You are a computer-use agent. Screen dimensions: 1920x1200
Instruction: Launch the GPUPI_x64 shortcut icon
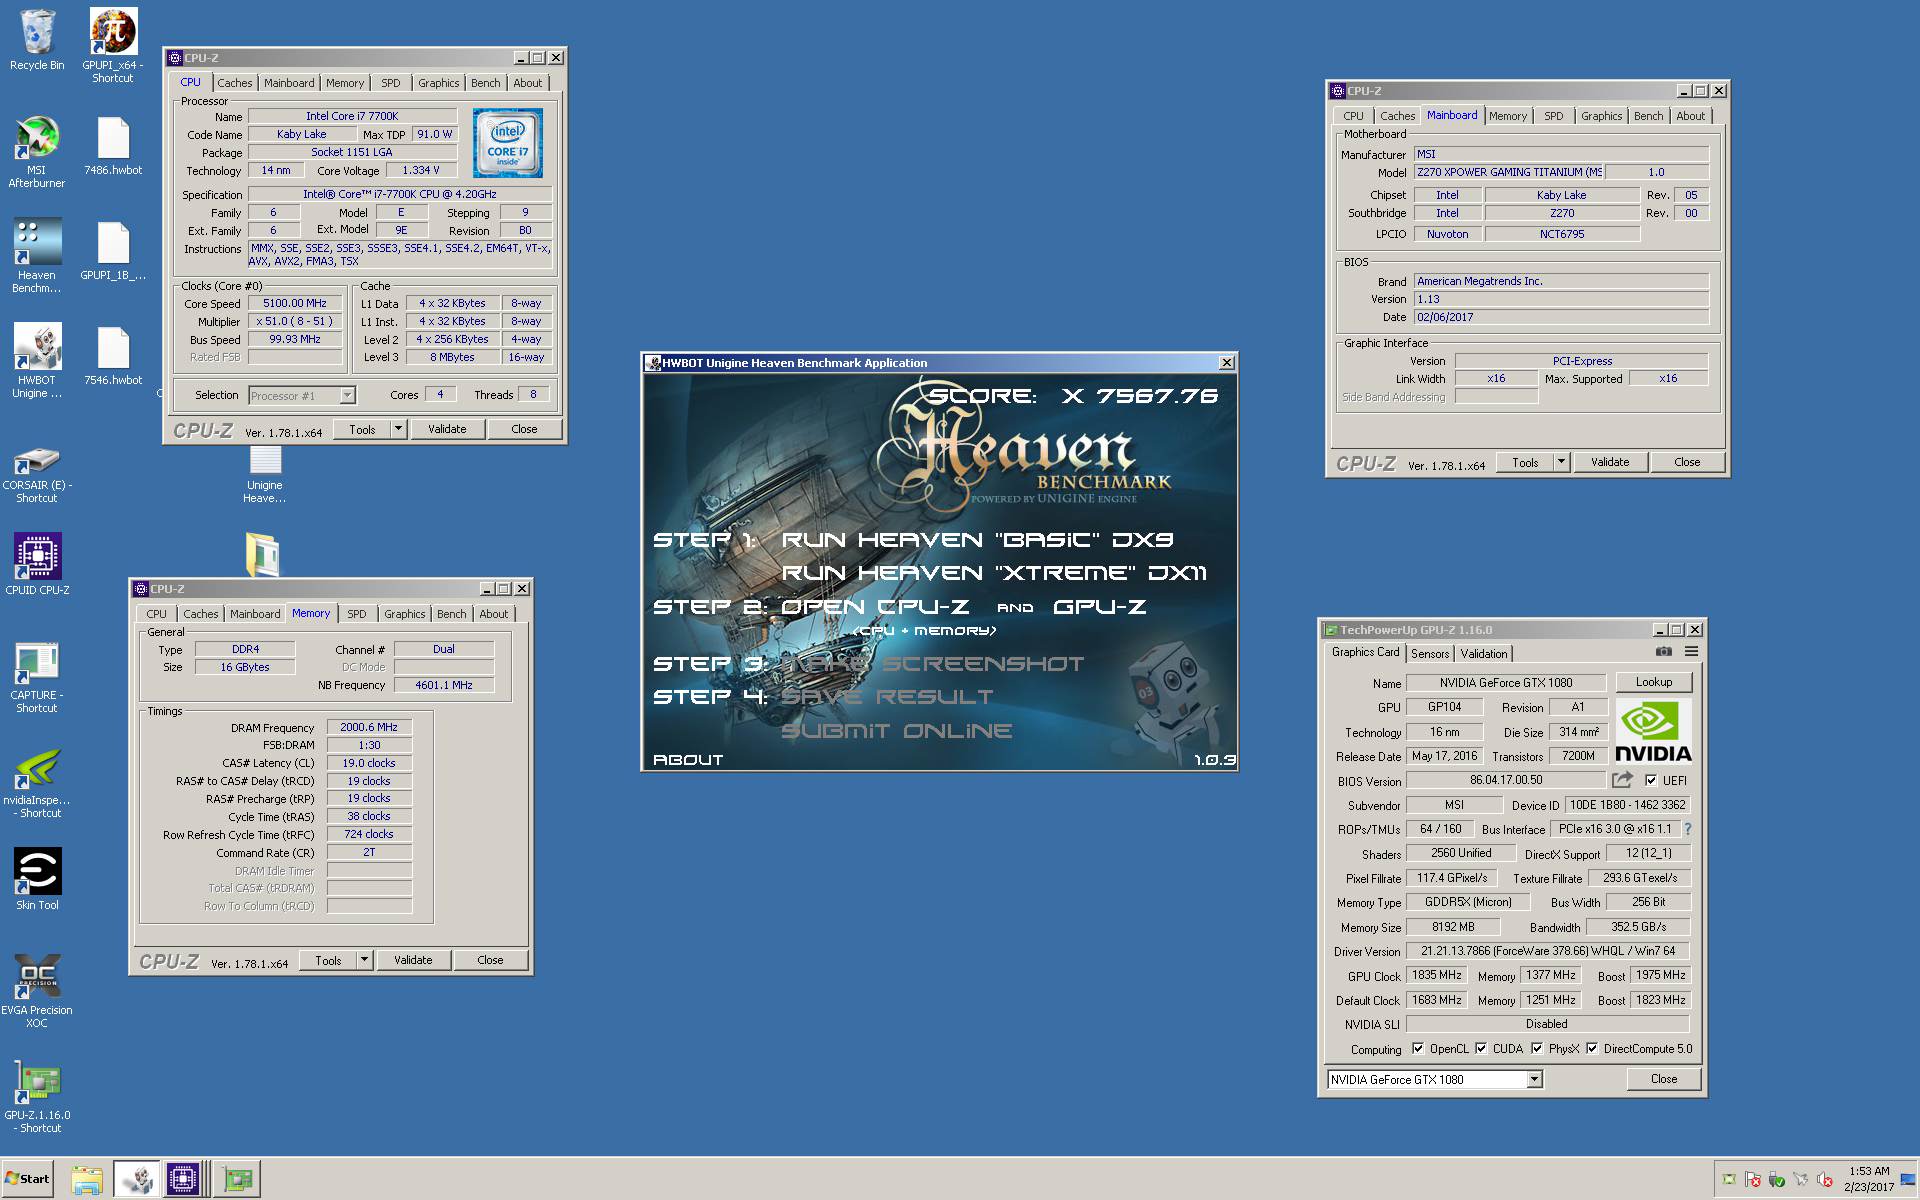coord(113,45)
